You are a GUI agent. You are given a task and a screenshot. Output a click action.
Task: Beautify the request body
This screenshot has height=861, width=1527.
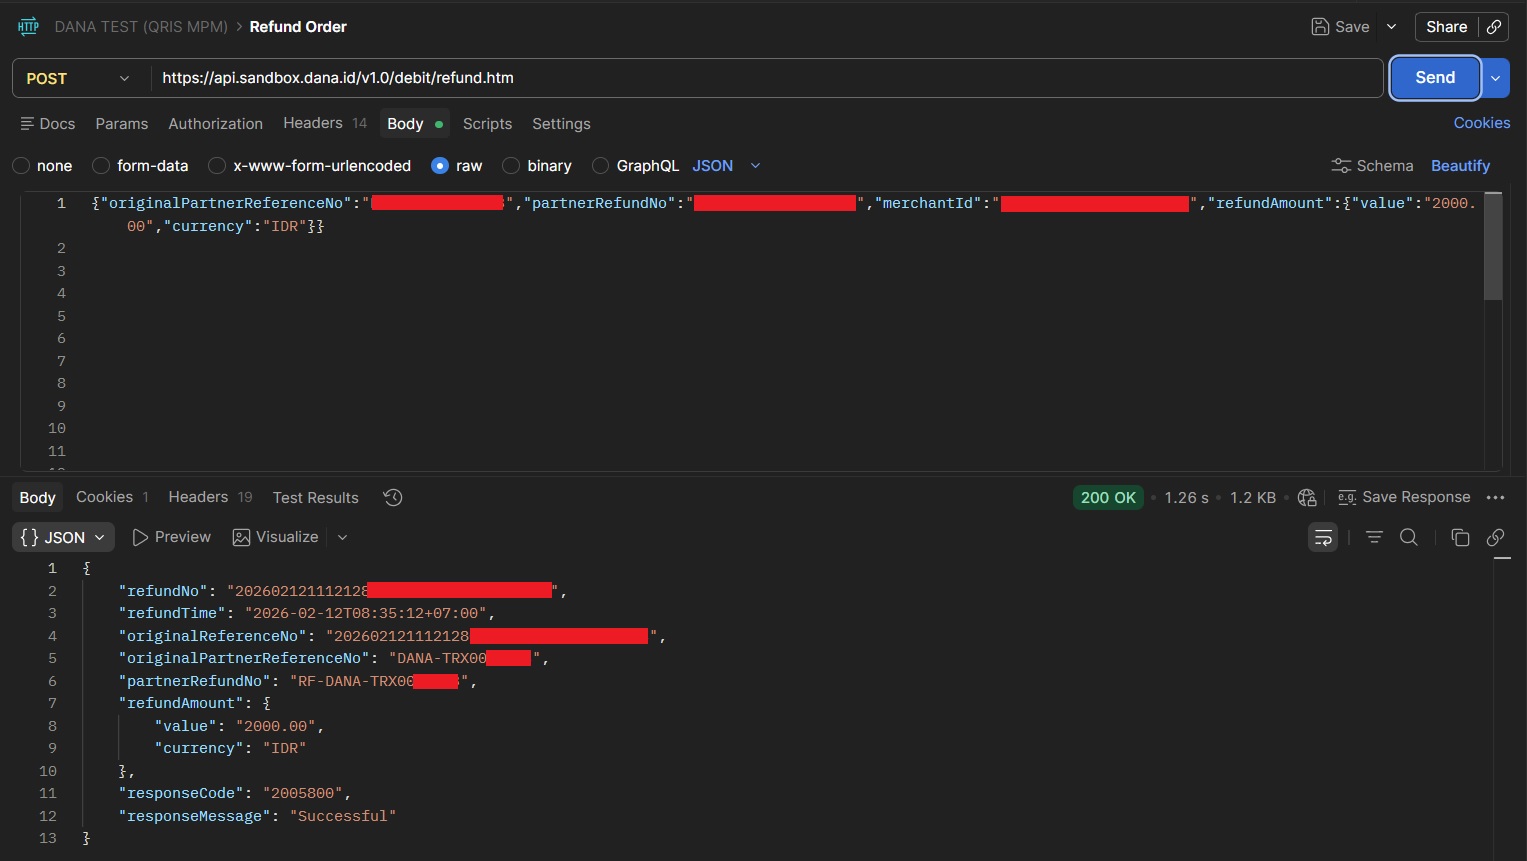(1460, 166)
